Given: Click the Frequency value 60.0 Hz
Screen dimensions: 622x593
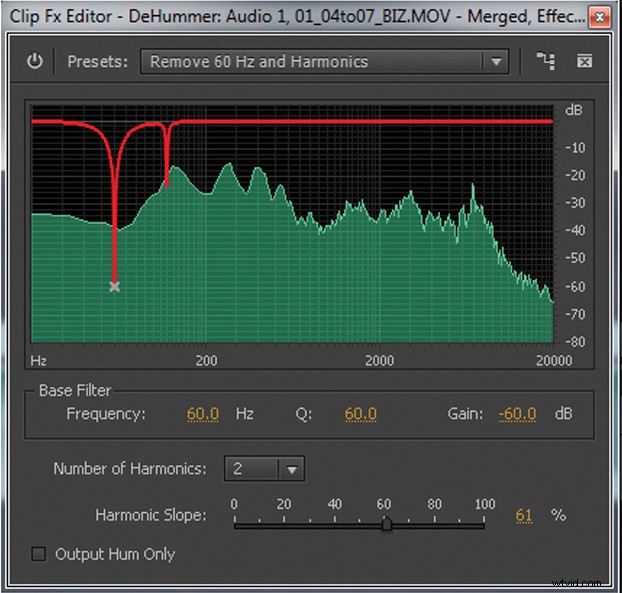Looking at the screenshot, I should [203, 414].
